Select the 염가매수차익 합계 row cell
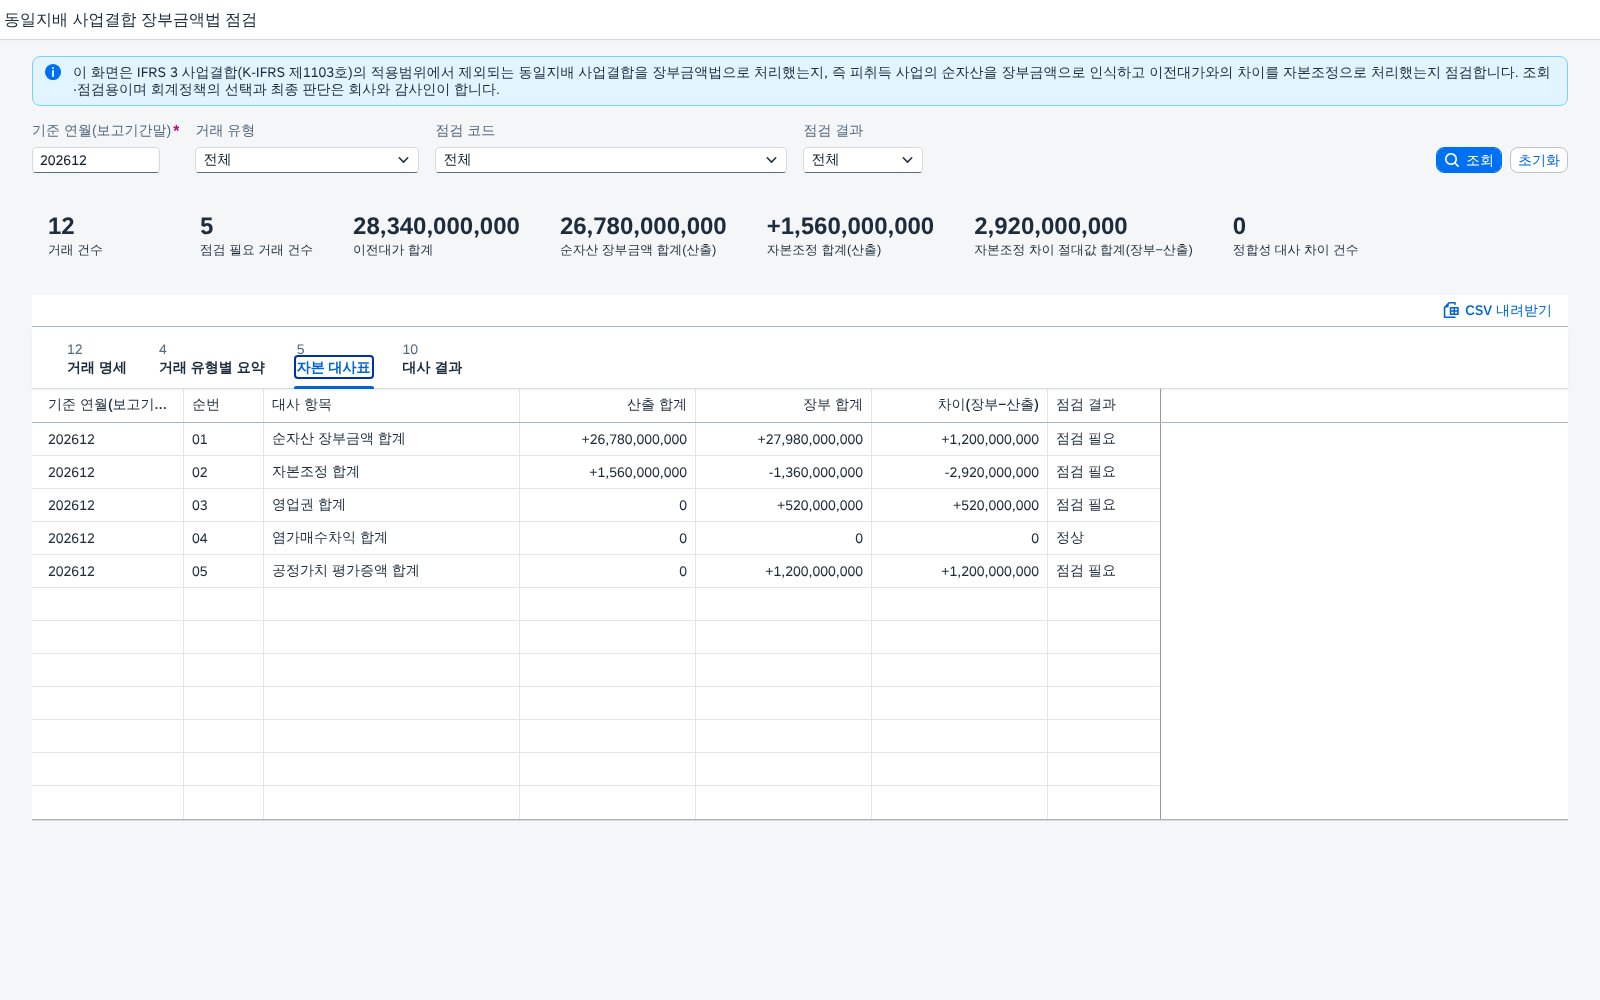The width and height of the screenshot is (1600, 1000). 391,538
